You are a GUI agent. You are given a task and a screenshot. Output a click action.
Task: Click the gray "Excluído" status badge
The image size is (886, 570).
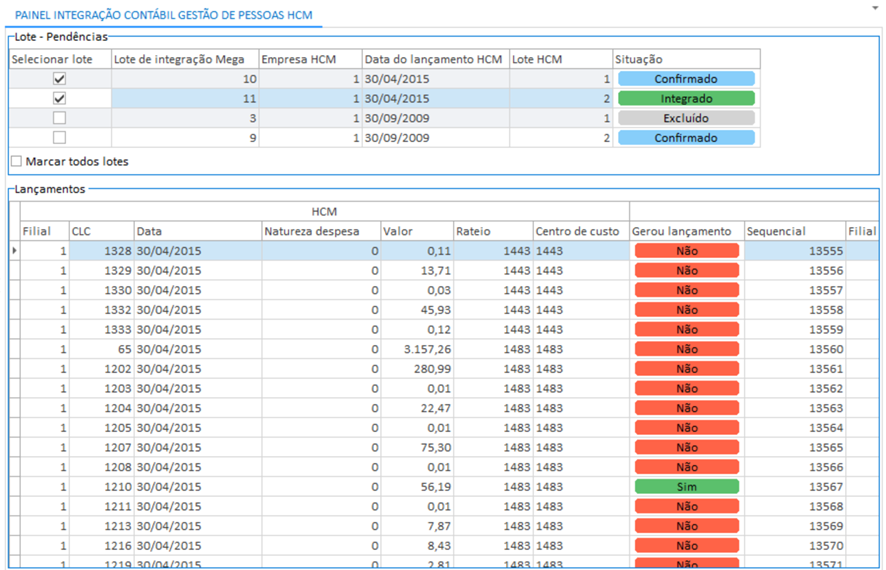[x=686, y=118]
